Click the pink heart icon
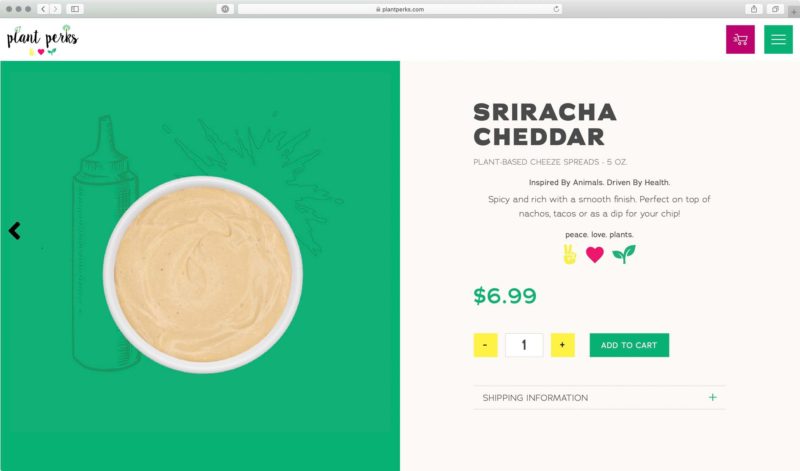This screenshot has width=800, height=471. click(594, 254)
